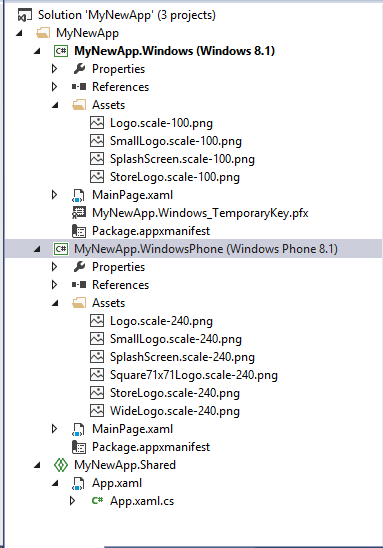Click the image icon beside Square71x71Logo.scale-240.png

point(97,375)
